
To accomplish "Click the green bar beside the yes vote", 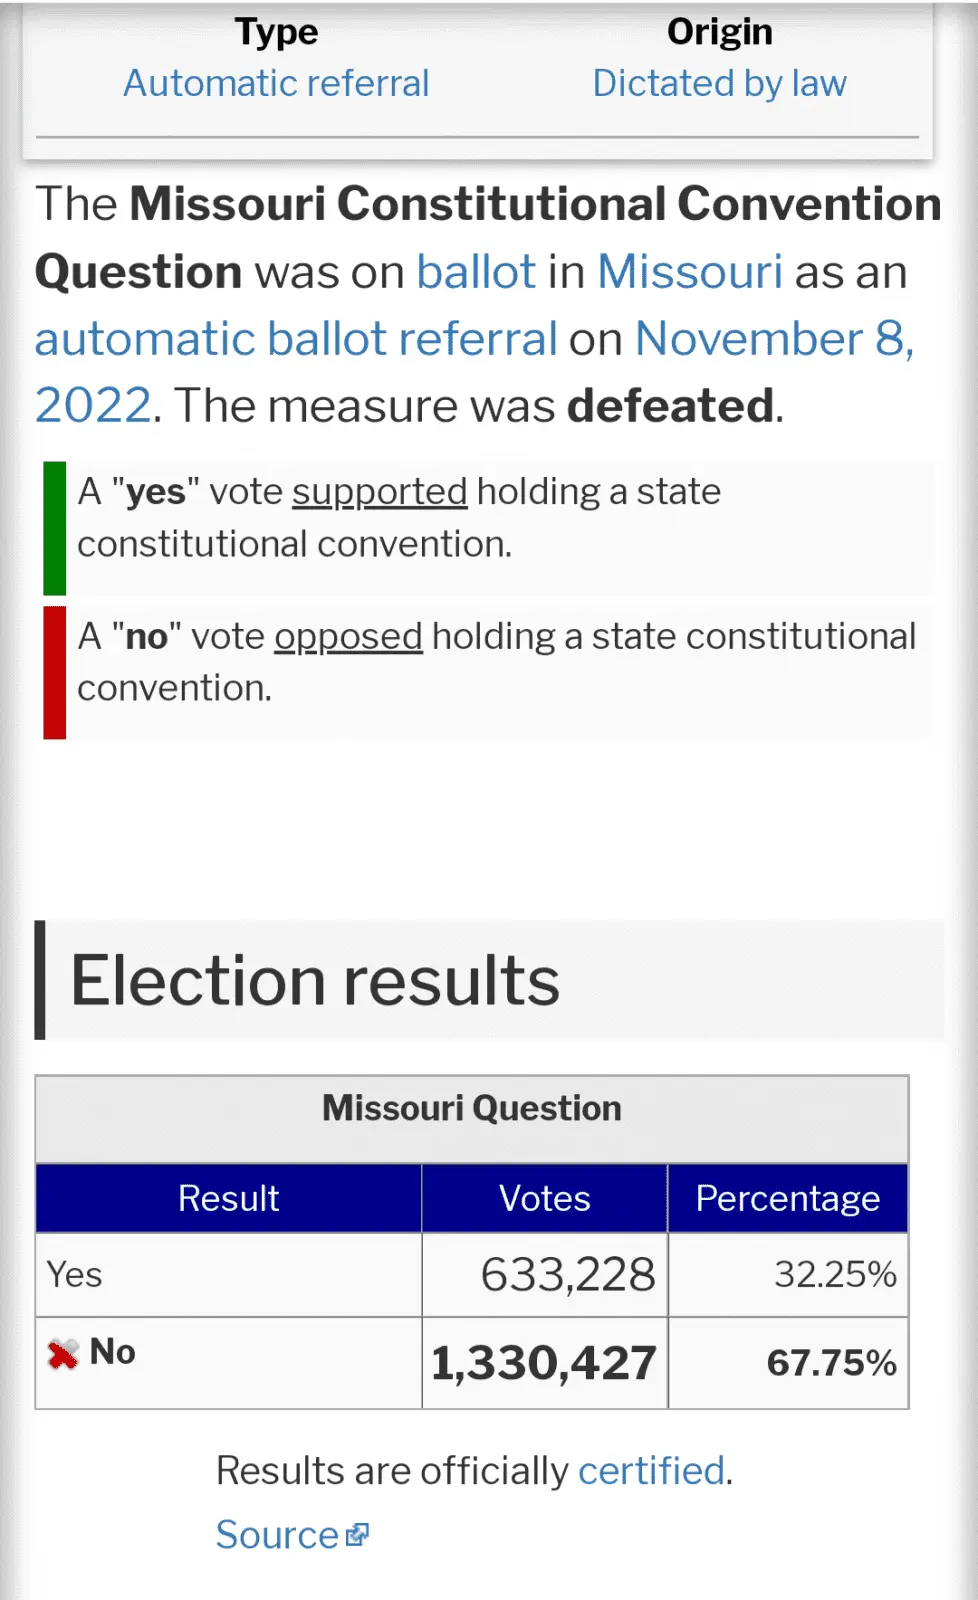I will point(55,528).
